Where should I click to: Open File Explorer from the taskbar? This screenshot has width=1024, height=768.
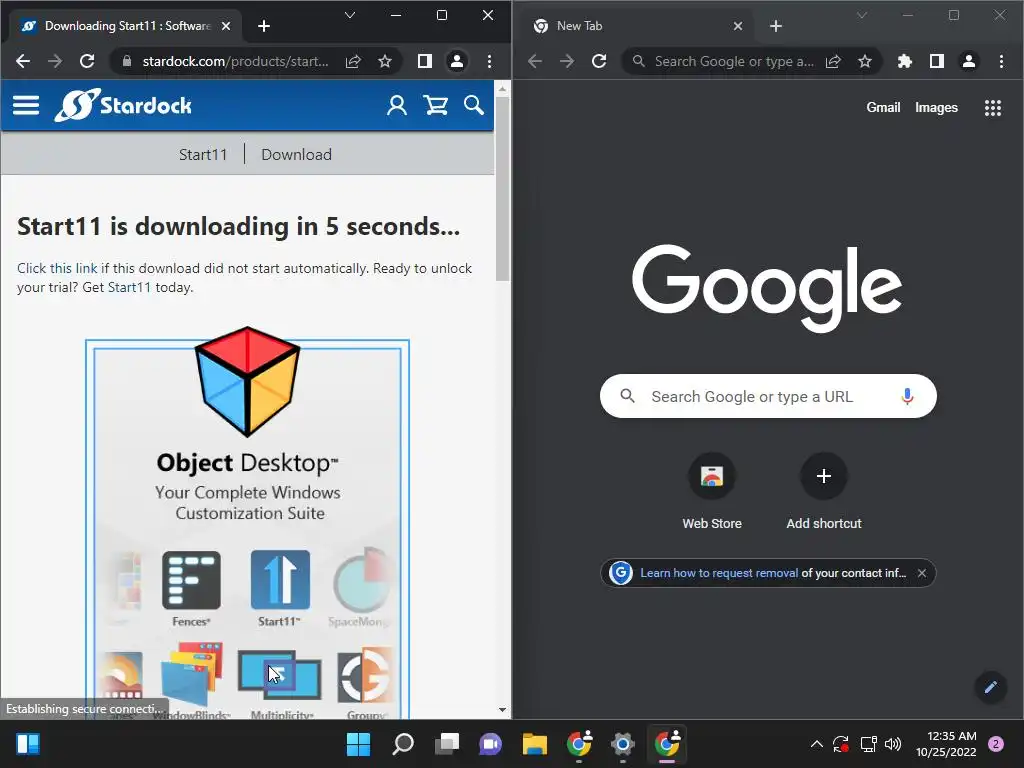[534, 744]
